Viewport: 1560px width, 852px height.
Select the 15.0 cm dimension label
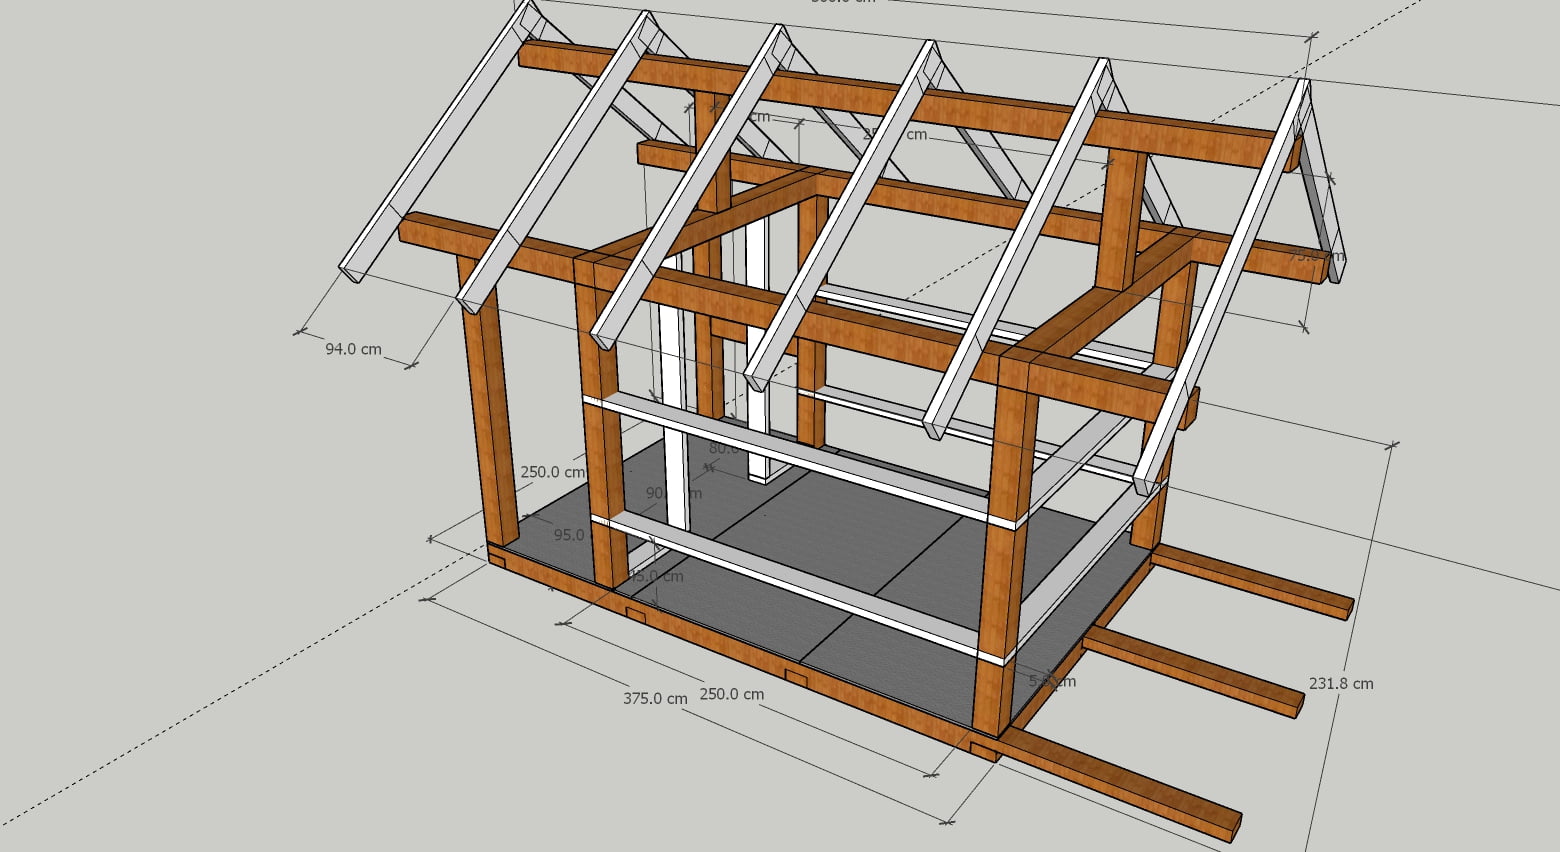click(658, 576)
